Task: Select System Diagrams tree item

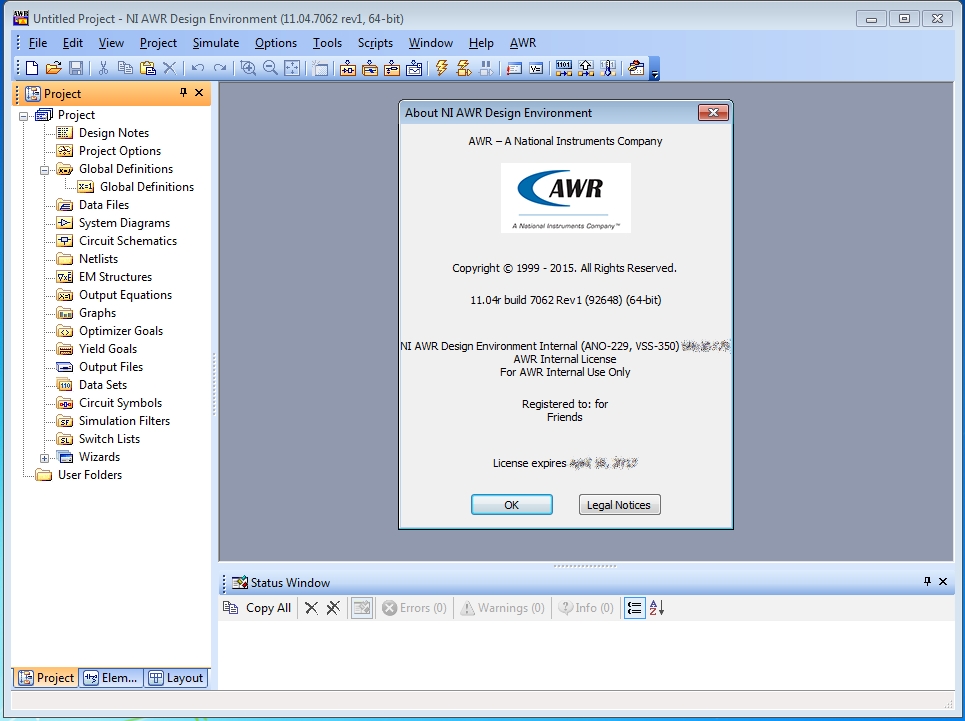Action: coord(124,223)
